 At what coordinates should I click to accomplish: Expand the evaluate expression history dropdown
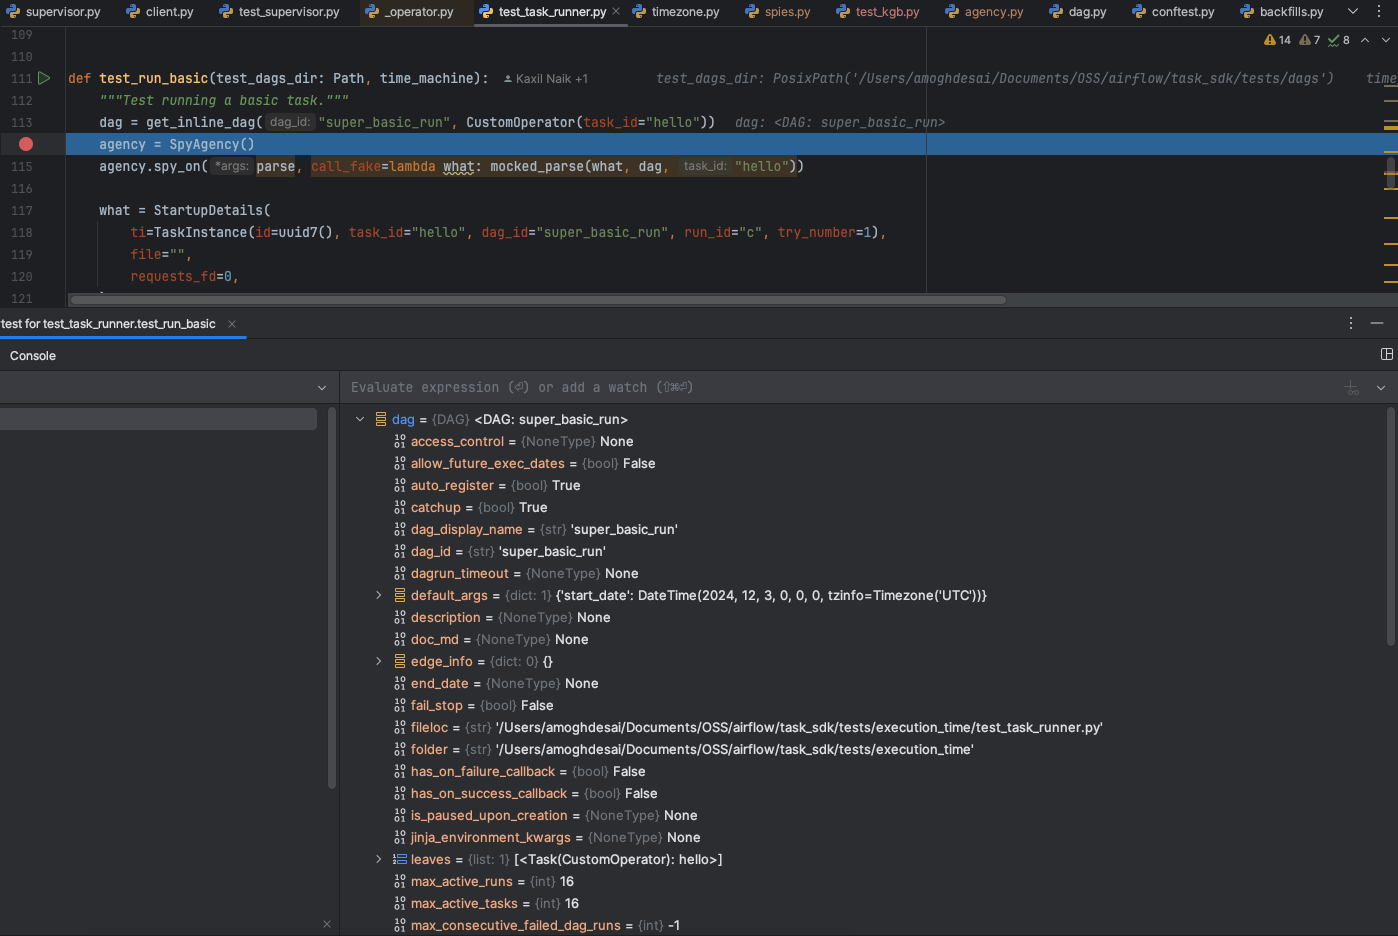[1381, 388]
